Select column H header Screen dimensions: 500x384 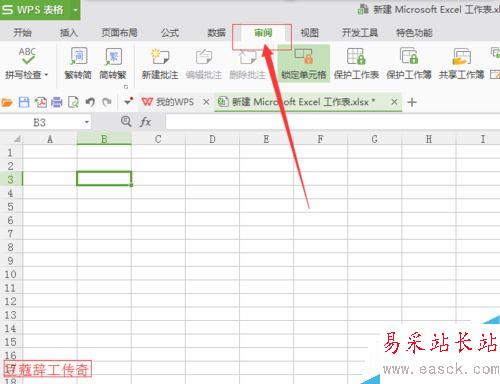pos(429,139)
